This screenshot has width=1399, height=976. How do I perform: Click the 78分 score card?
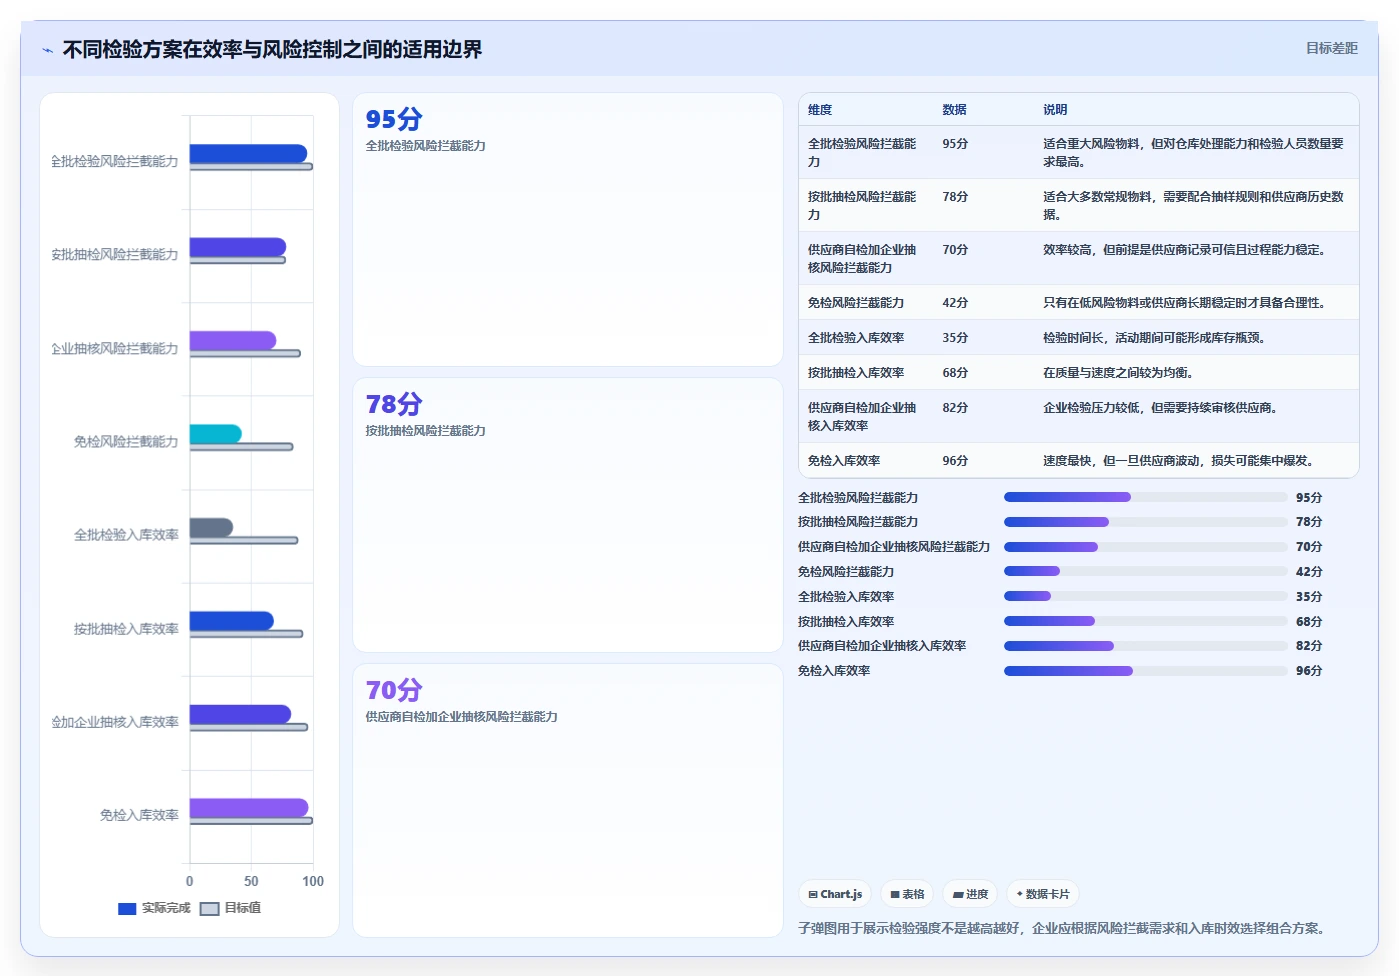tap(568, 515)
